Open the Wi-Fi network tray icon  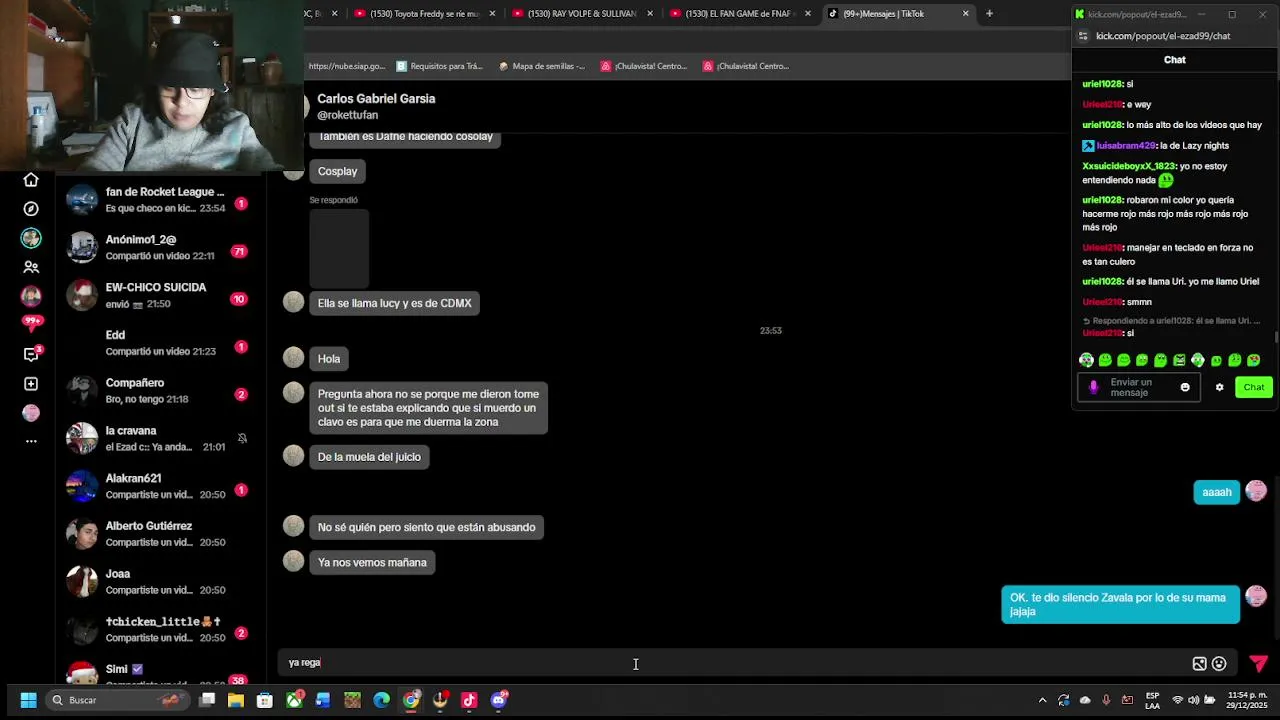(1178, 700)
